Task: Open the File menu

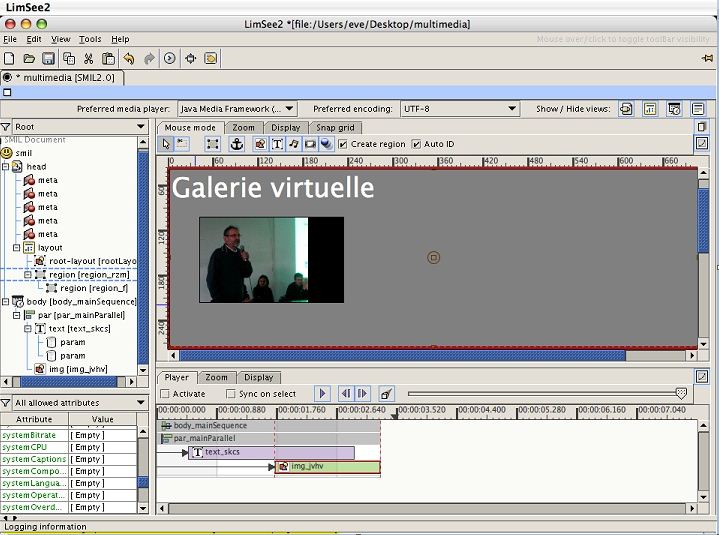Action: (10, 39)
